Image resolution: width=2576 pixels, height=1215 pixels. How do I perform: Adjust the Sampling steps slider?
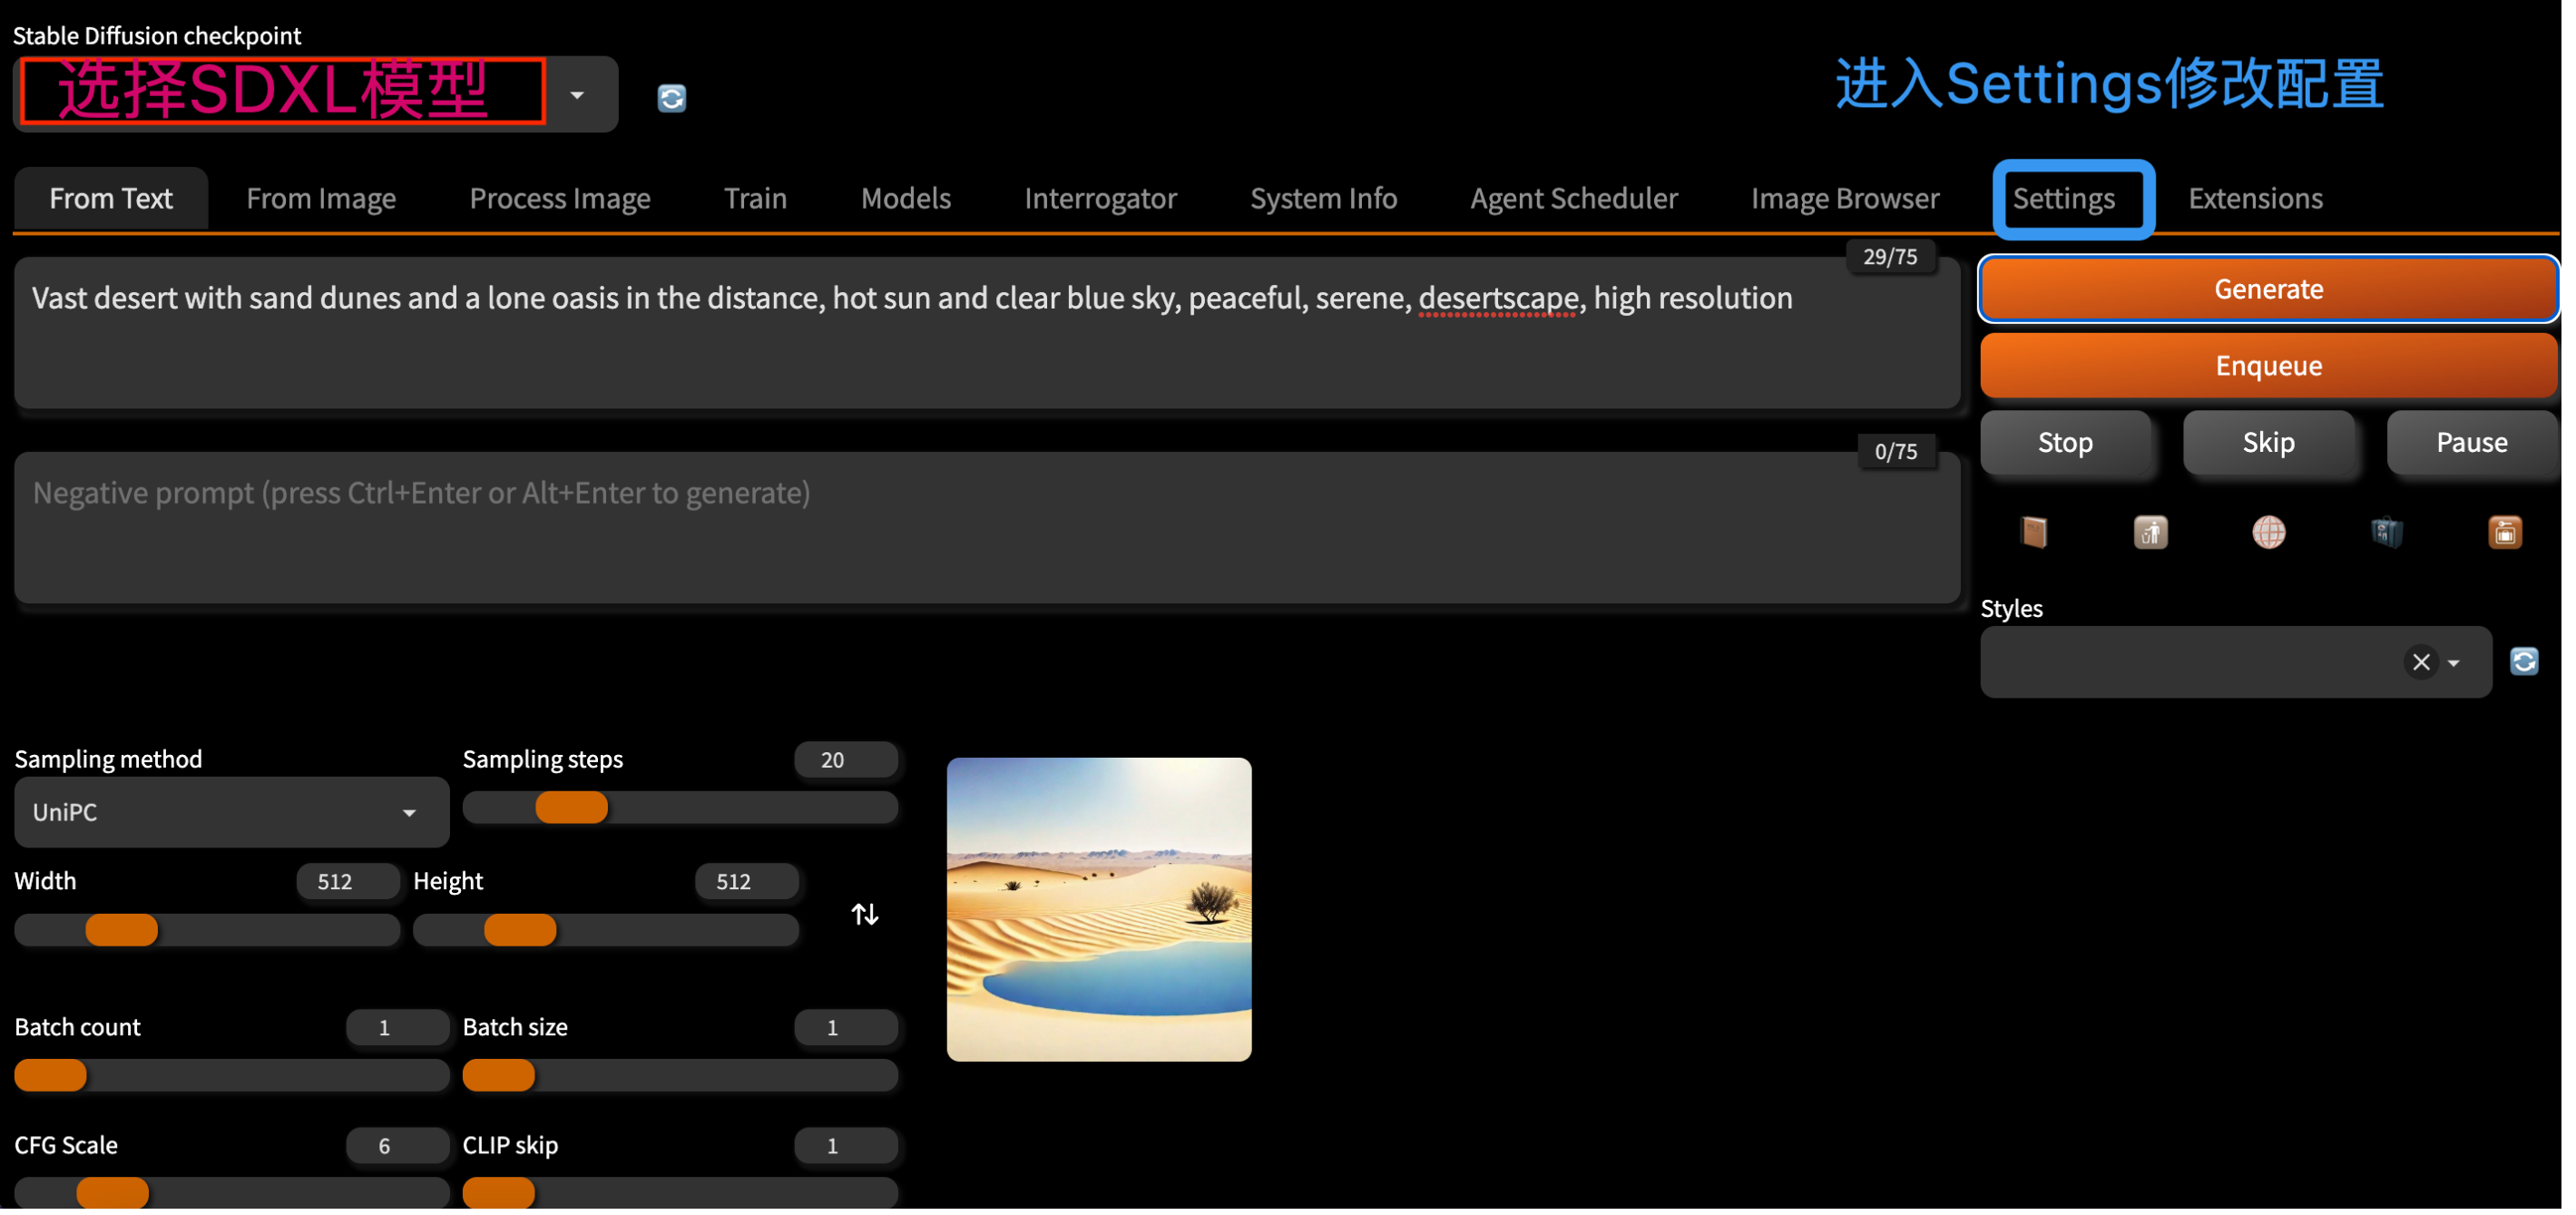[680, 807]
